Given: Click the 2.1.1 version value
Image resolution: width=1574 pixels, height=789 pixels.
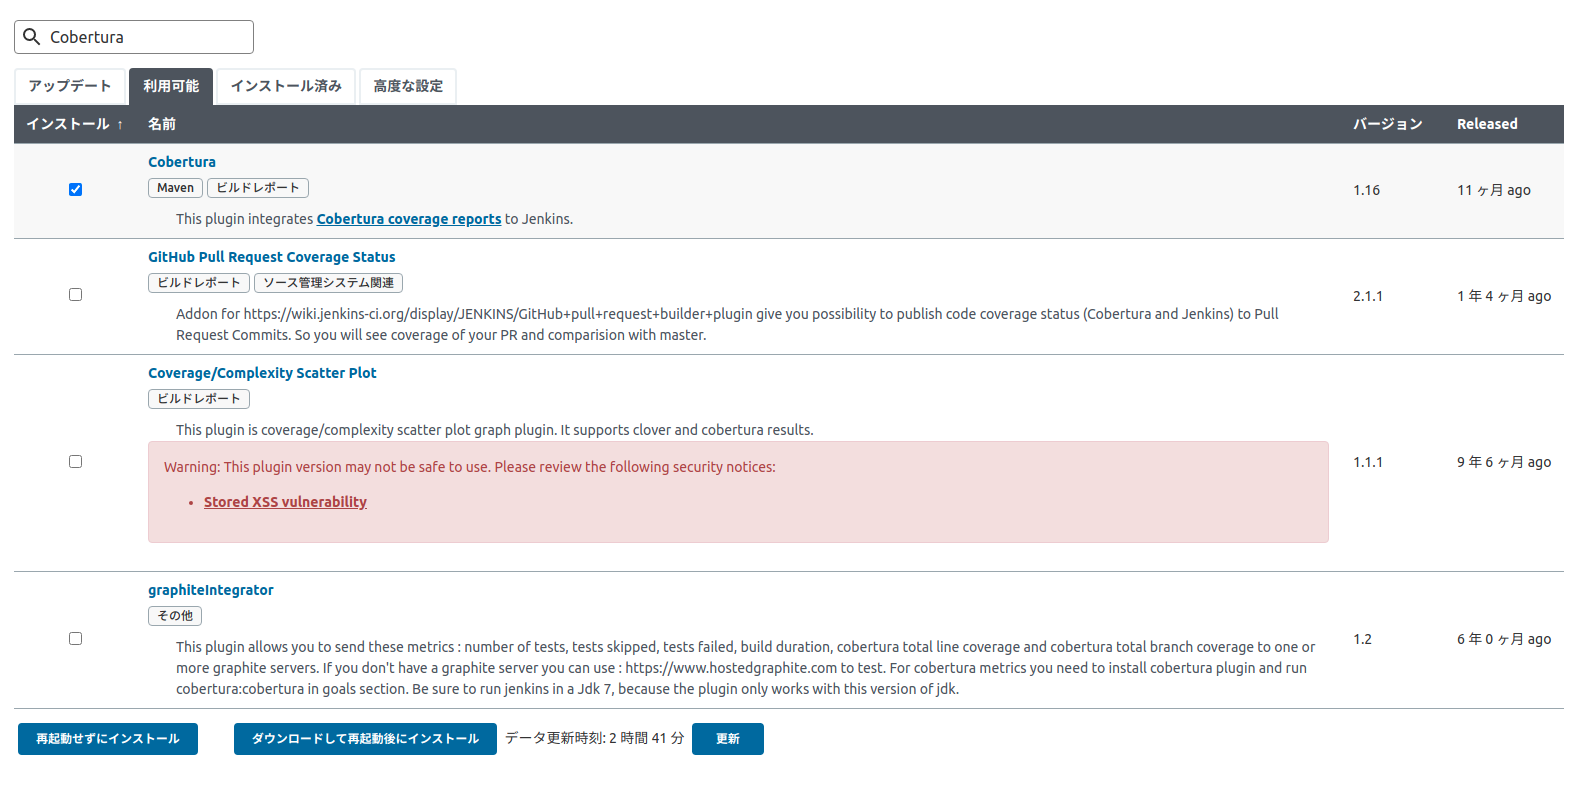Looking at the screenshot, I should 1368,296.
